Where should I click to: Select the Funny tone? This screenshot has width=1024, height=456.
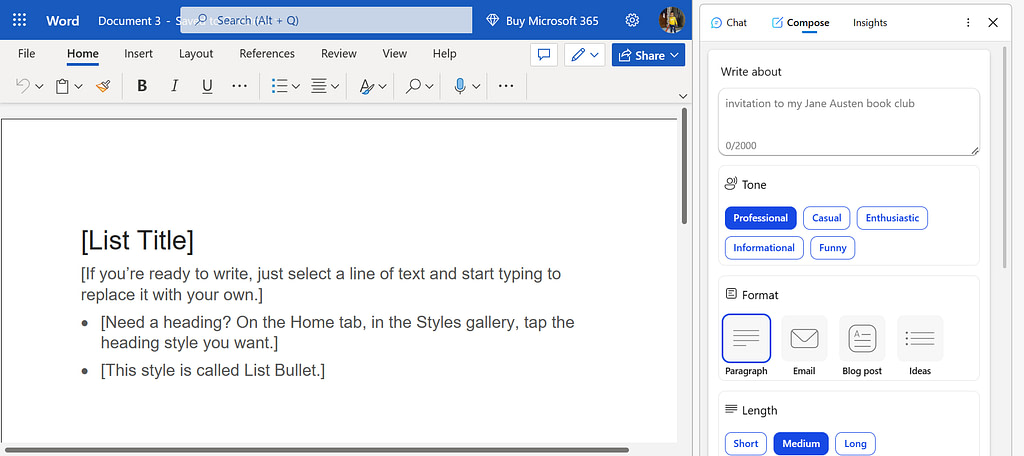coord(833,248)
